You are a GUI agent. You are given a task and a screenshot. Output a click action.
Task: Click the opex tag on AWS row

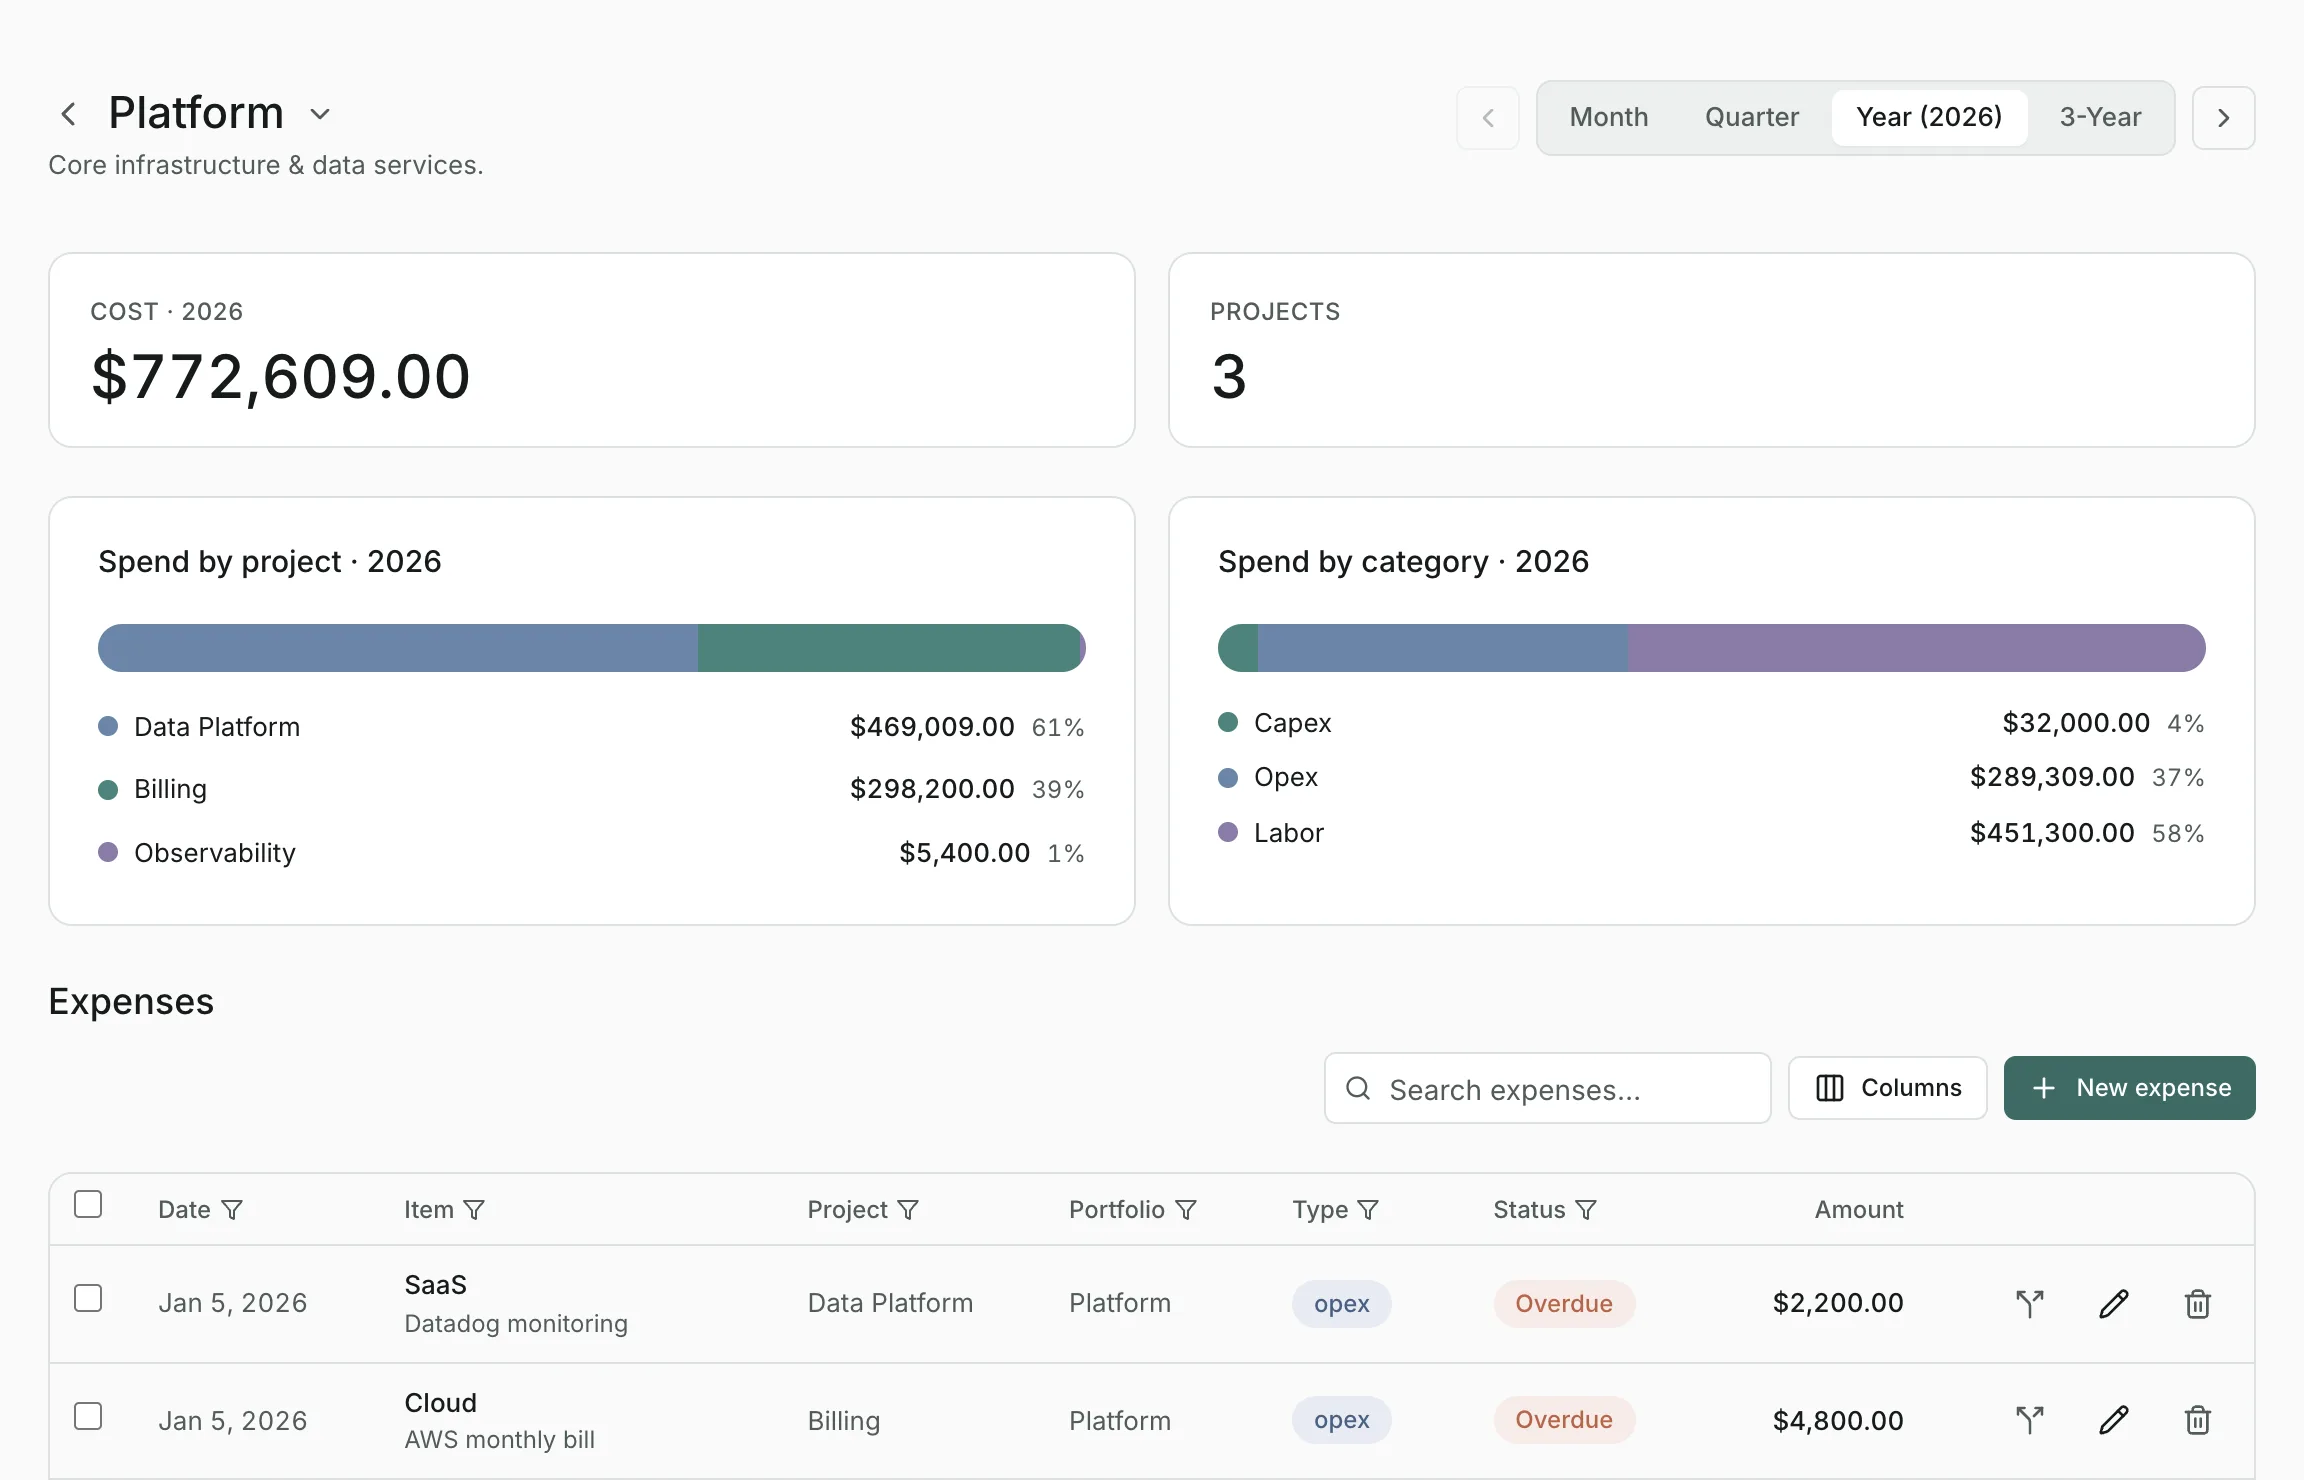1341,1420
